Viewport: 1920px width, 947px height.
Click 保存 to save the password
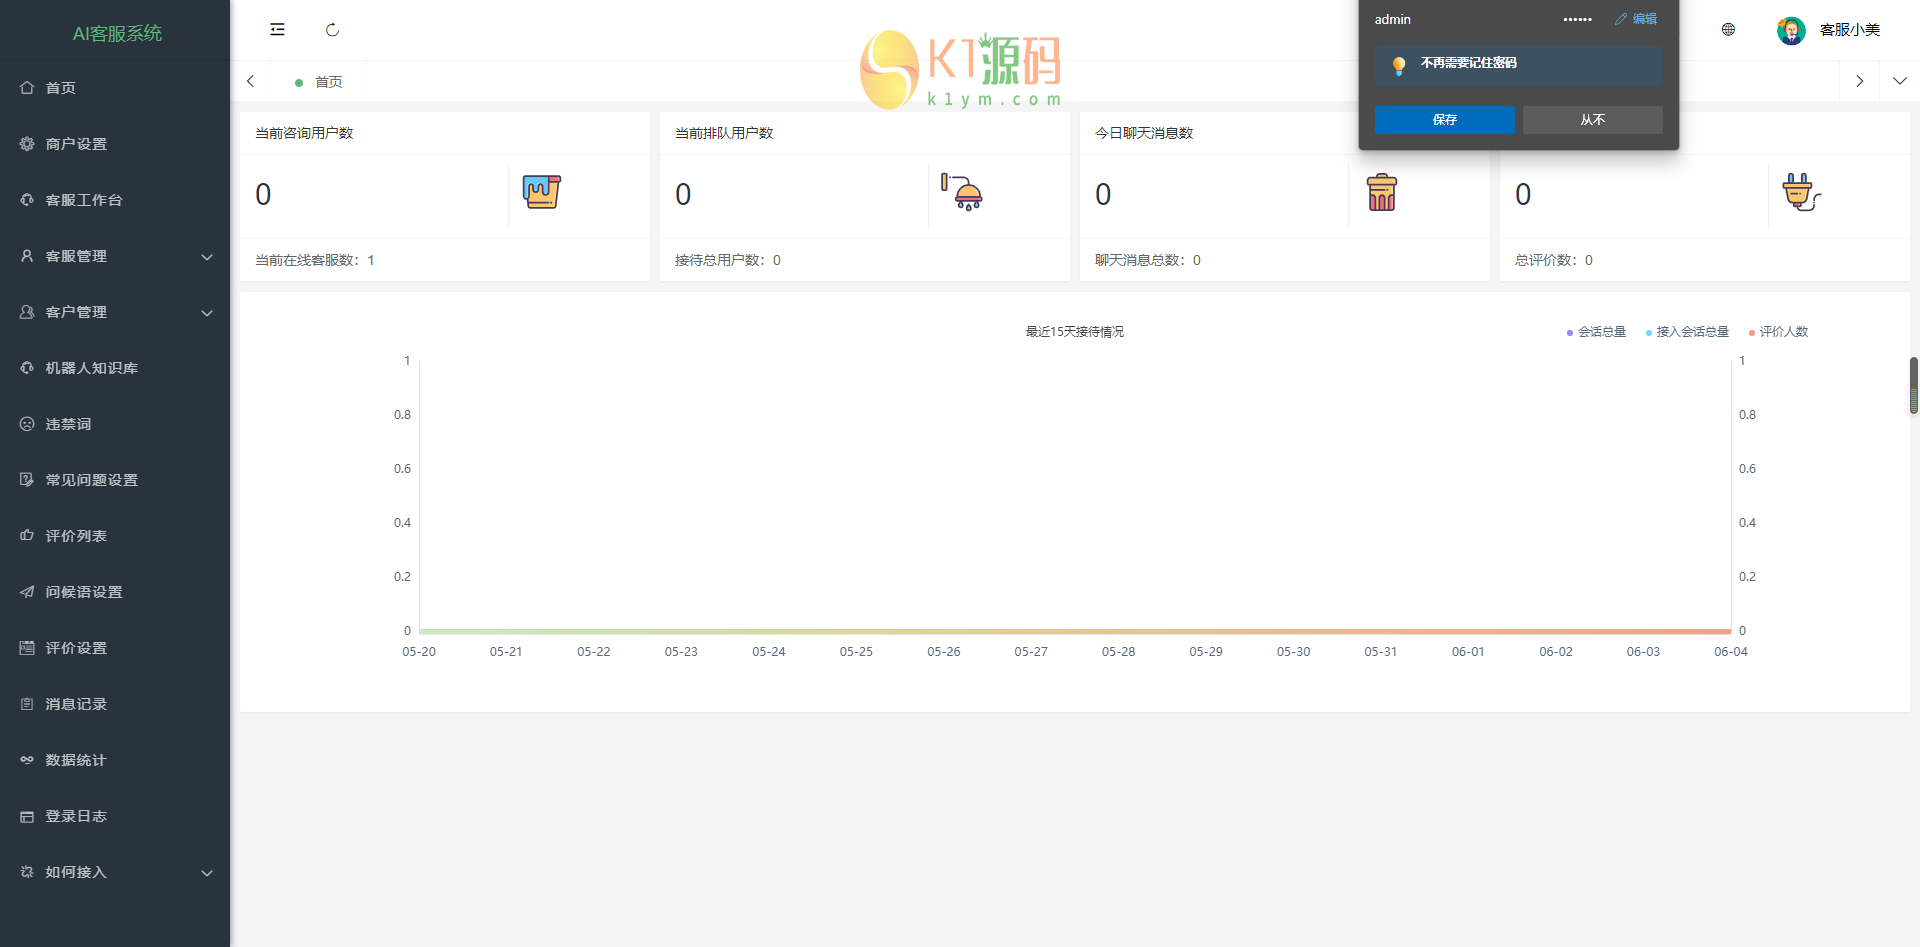point(1444,120)
